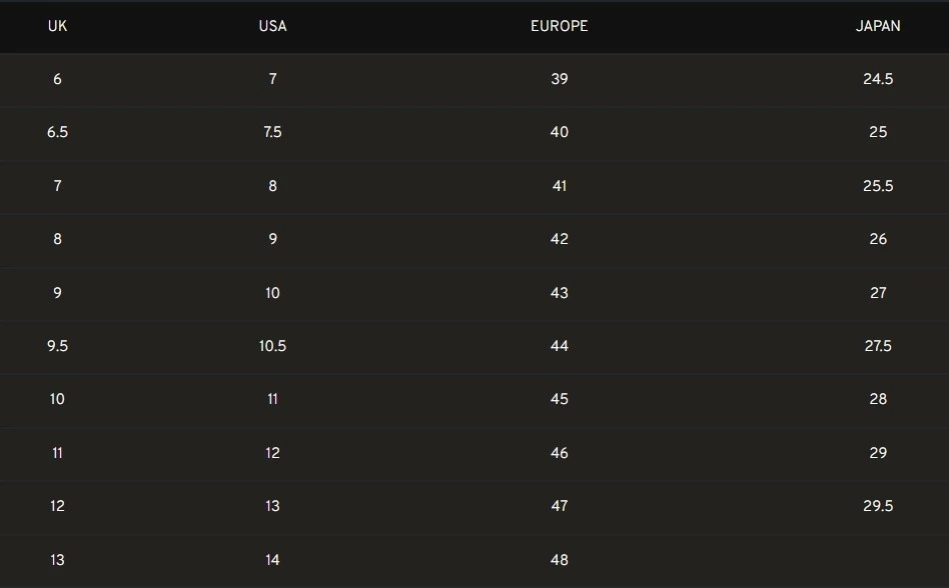Viewport: 949px width, 588px height.
Task: Select Europe size 45 cell
Action: [559, 399]
